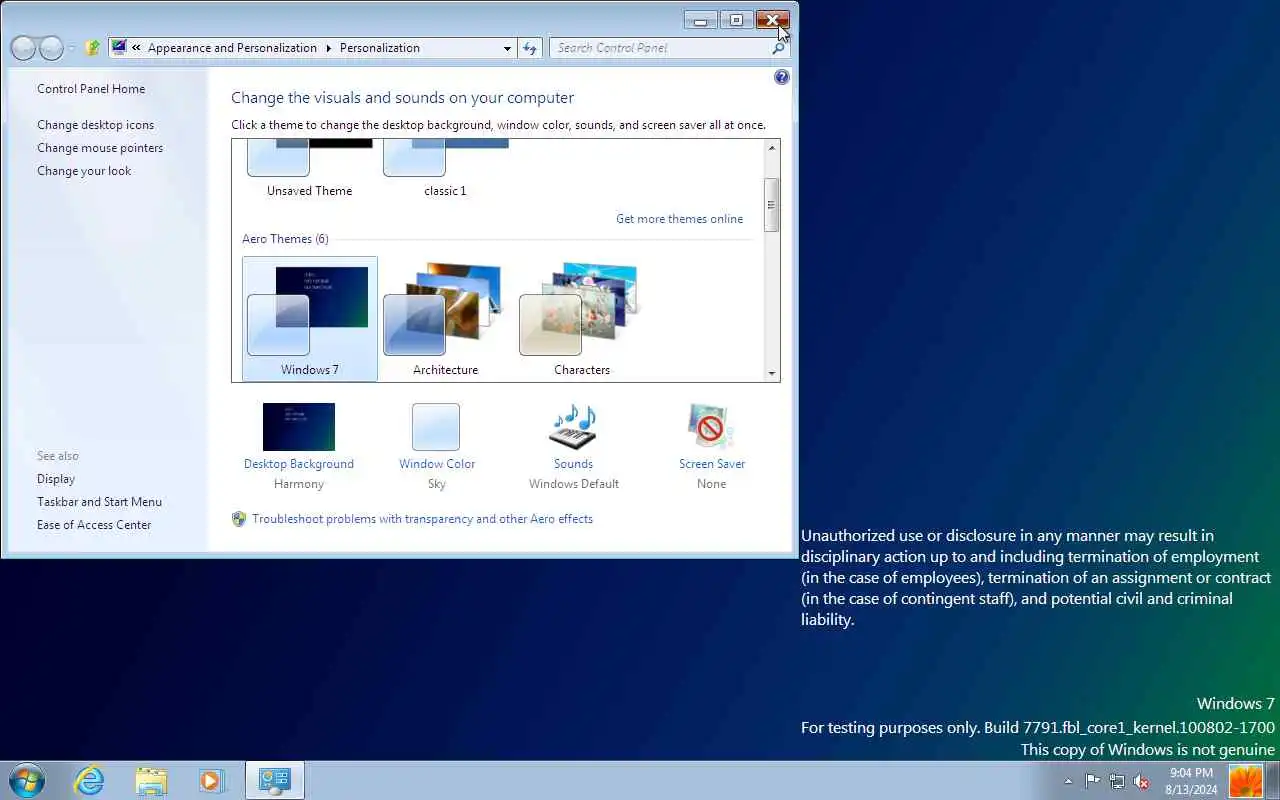Click the Aero Themes (6) group header
Screen dimensions: 1280x800
(285, 239)
